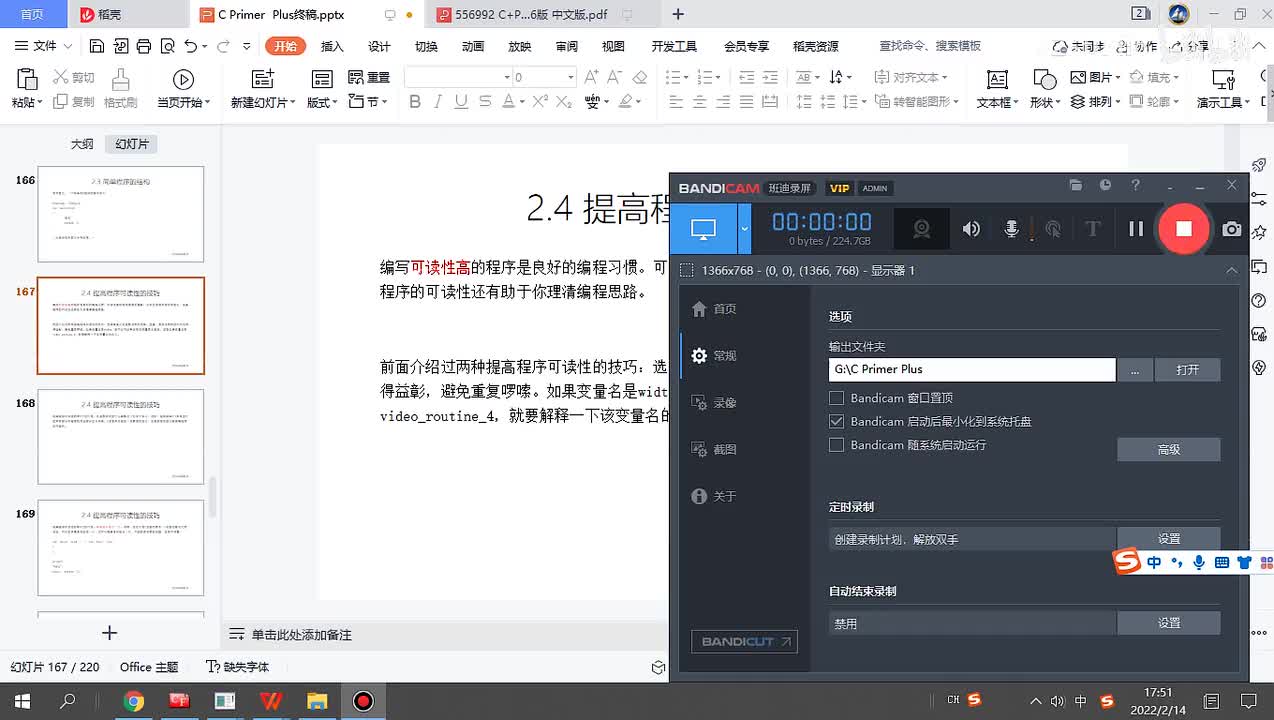Click the 打开 output folder button
This screenshot has height=720, width=1274.
(x=1187, y=369)
